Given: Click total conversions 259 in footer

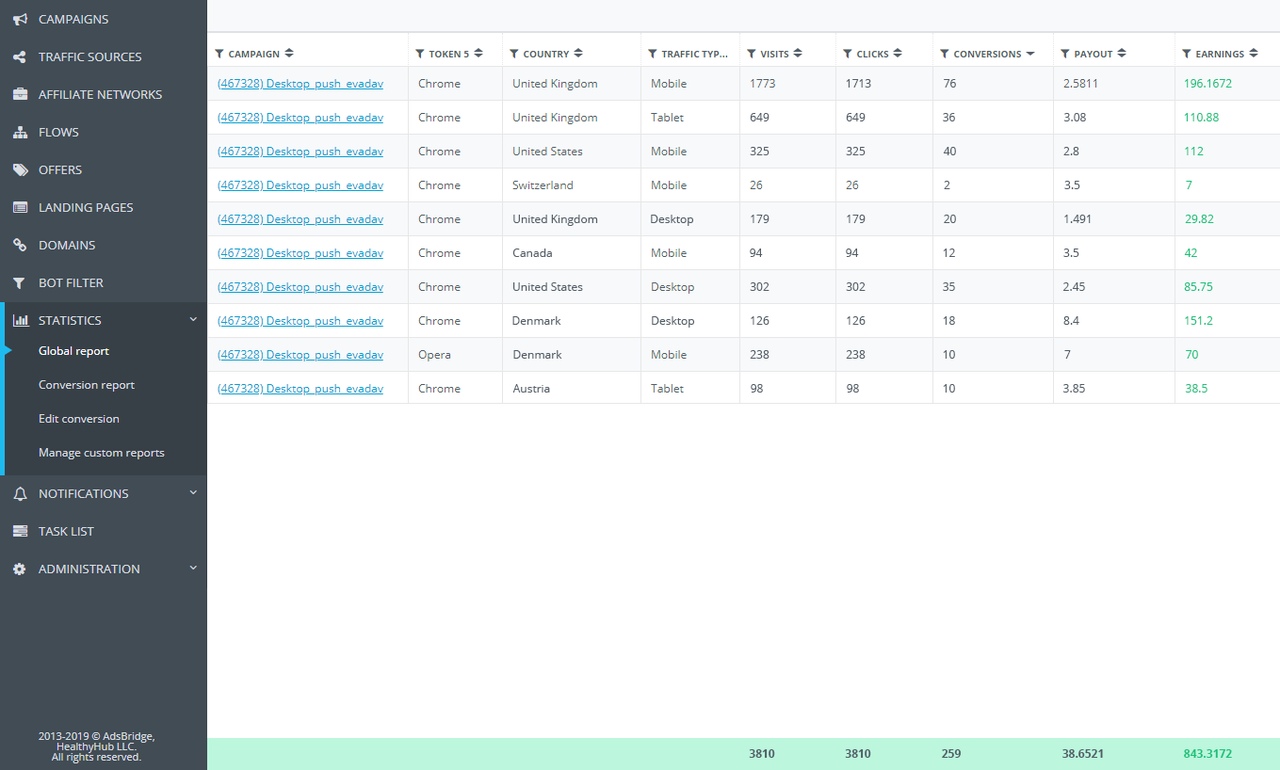Looking at the screenshot, I should coord(951,754).
